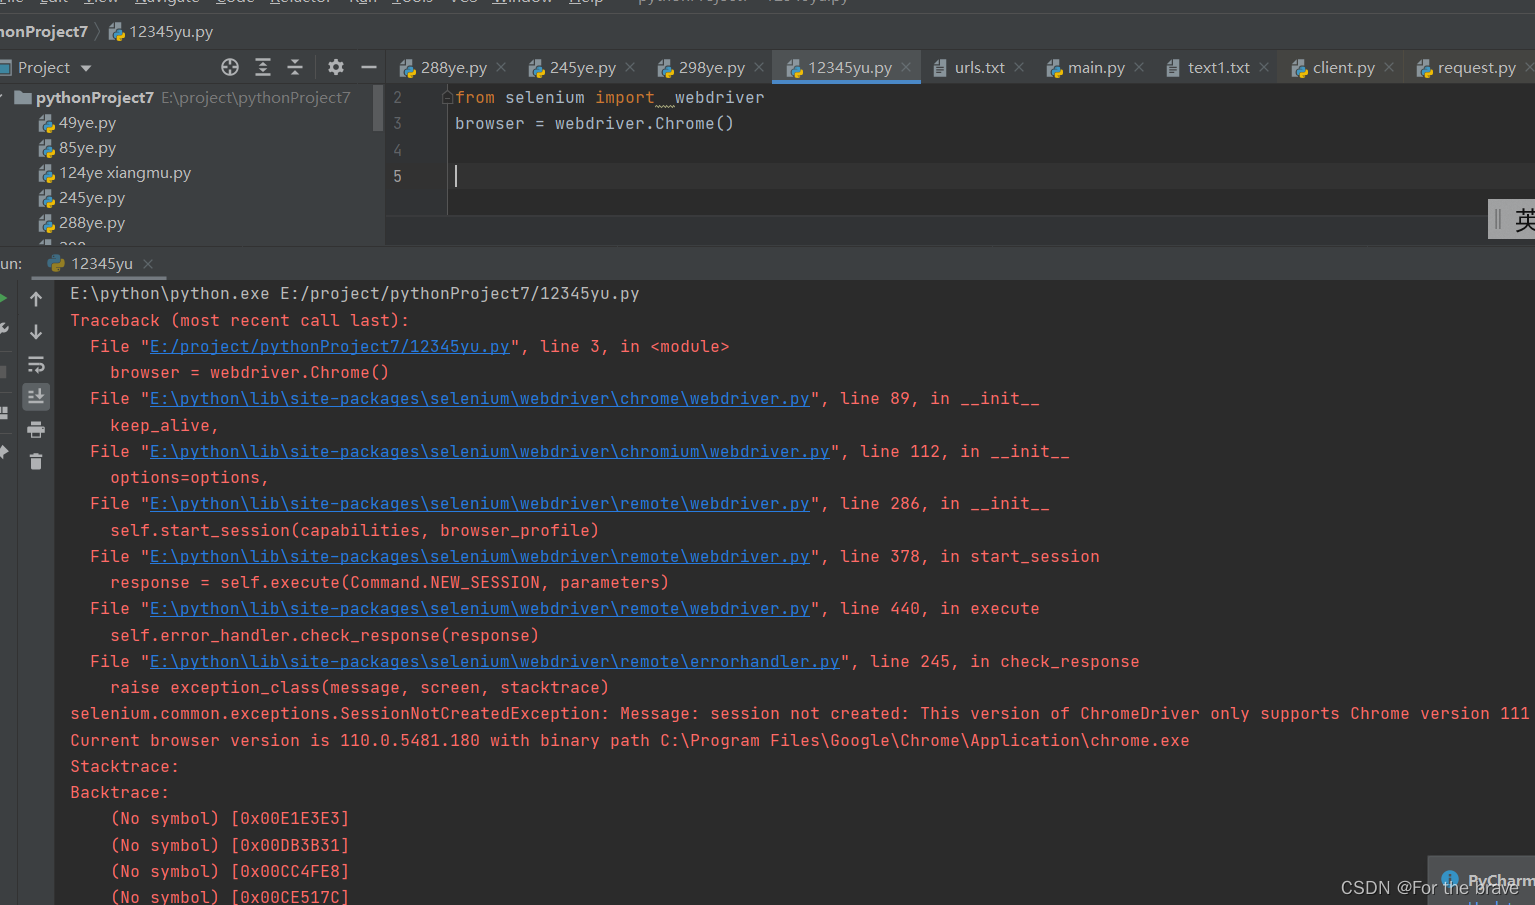Close the 12345yu.py tab

point(906,67)
